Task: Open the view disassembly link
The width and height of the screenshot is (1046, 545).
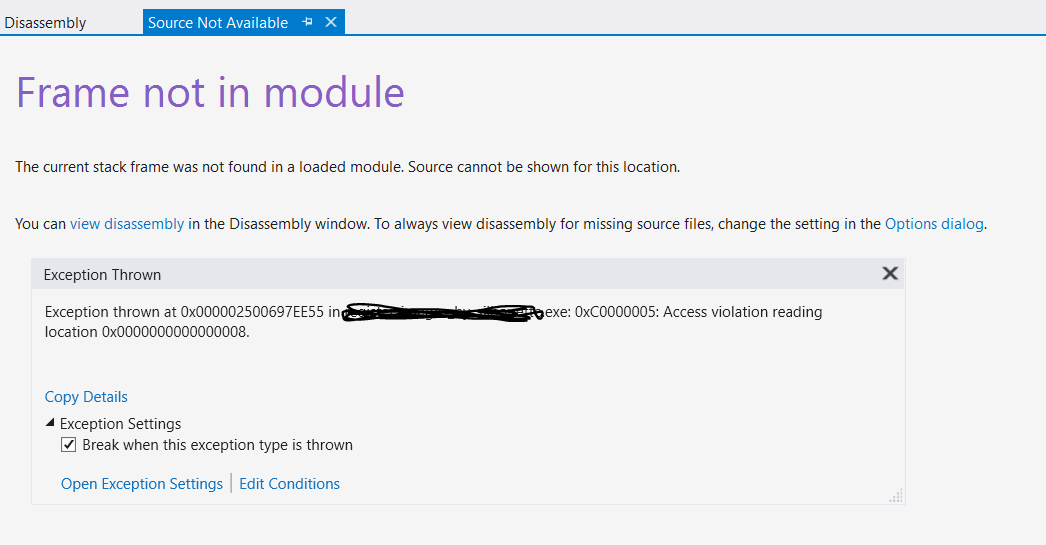Action: click(x=127, y=224)
